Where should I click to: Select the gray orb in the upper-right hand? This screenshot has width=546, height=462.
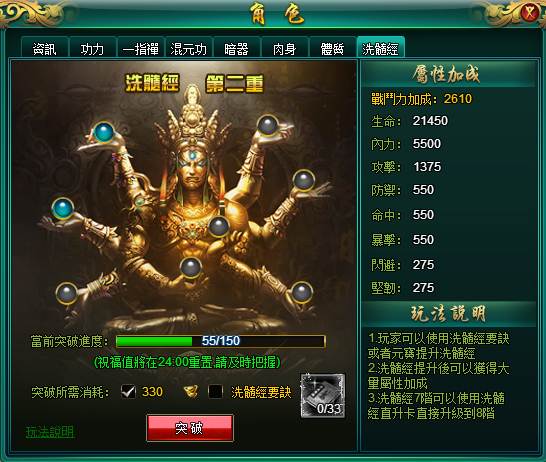267,125
